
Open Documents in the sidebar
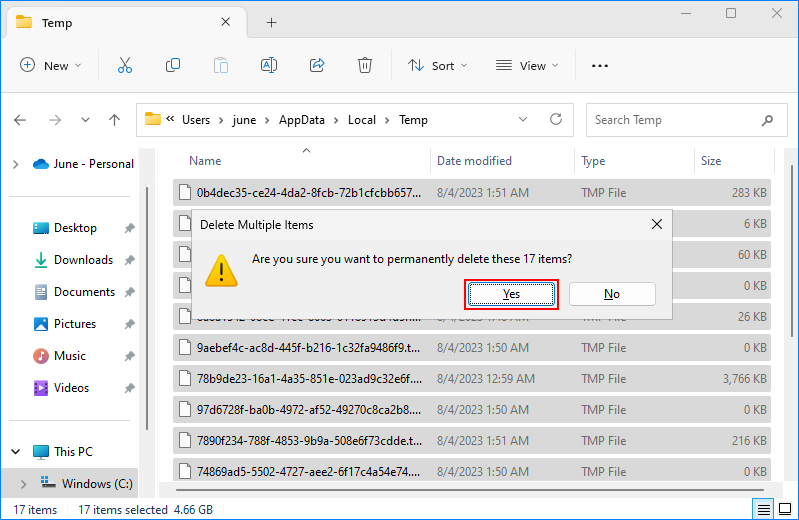75,292
